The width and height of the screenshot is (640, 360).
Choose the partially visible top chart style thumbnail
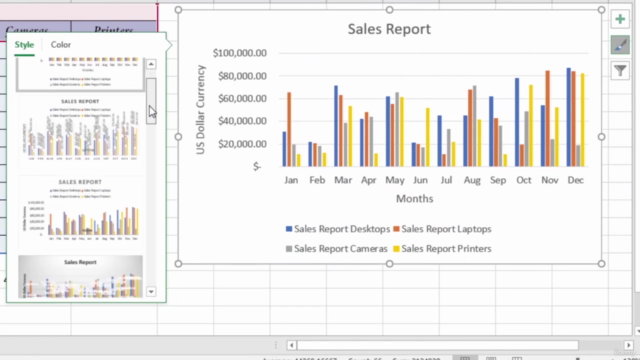(80, 74)
